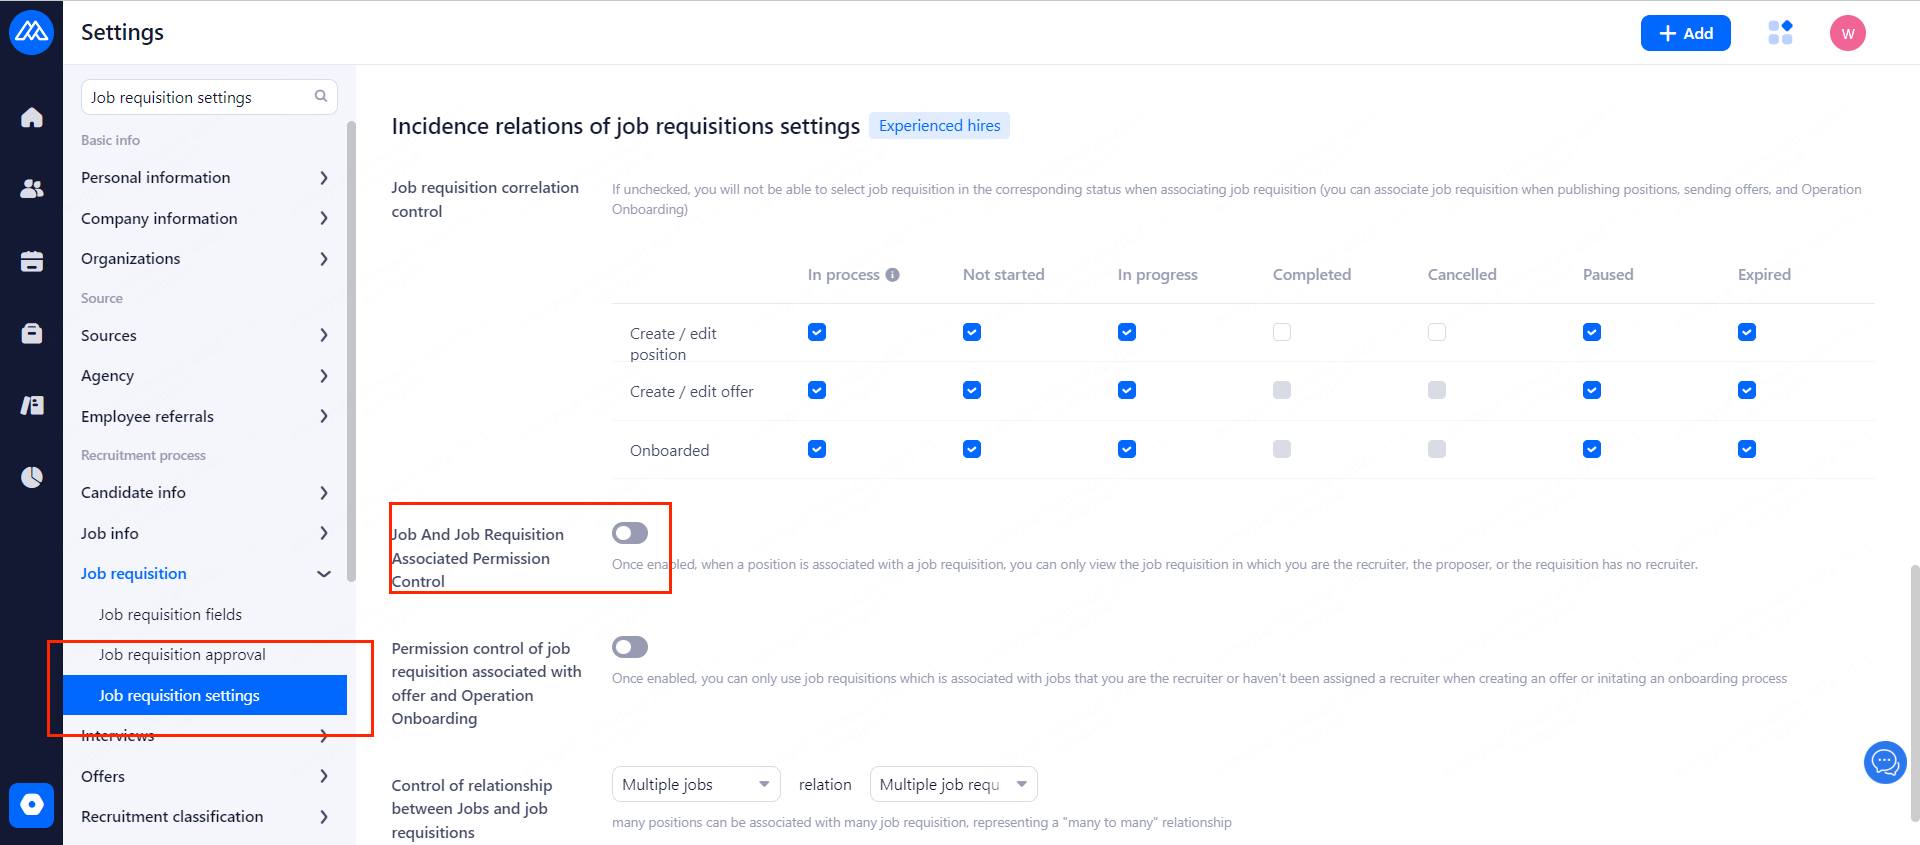Click the left settings menu scrollbar

[351, 350]
